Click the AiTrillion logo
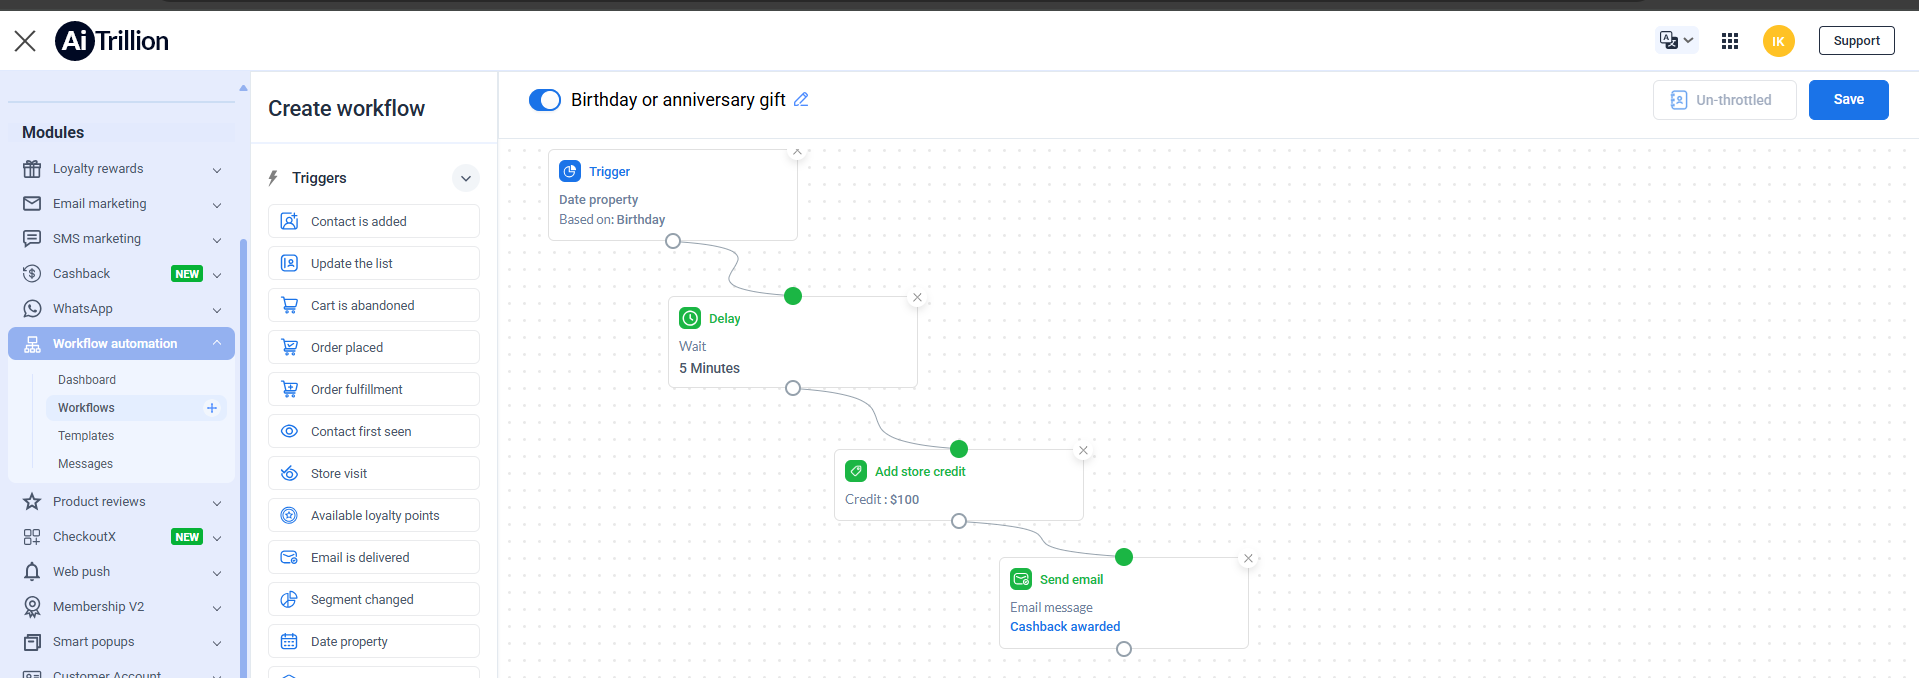 tap(112, 41)
